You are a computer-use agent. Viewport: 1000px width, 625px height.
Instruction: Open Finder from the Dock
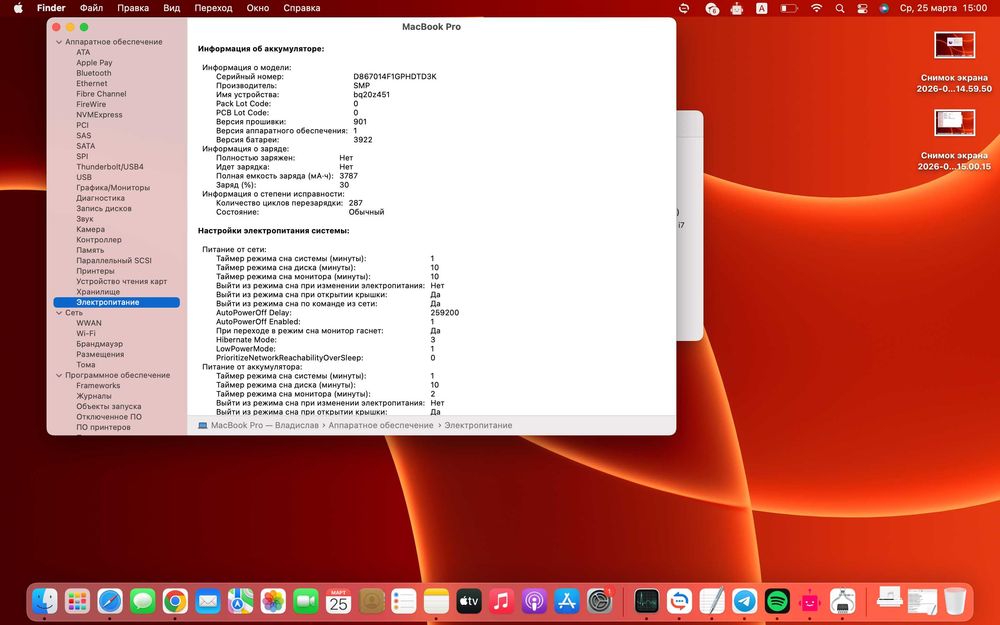pyautogui.click(x=45, y=601)
